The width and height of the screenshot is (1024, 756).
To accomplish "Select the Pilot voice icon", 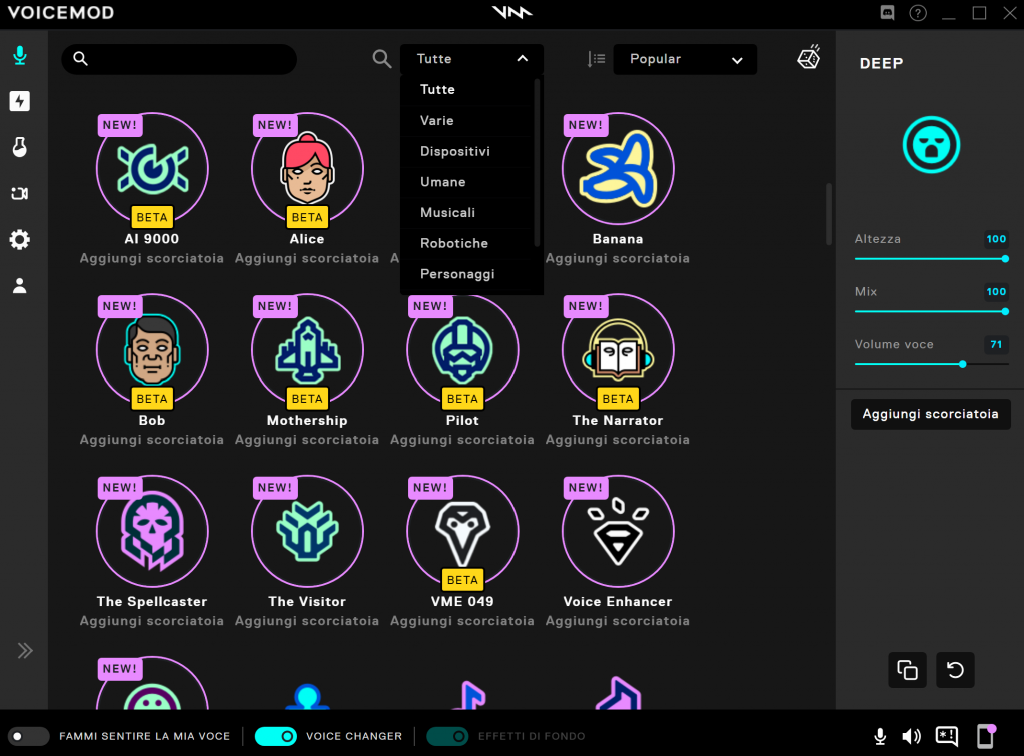I will [462, 351].
